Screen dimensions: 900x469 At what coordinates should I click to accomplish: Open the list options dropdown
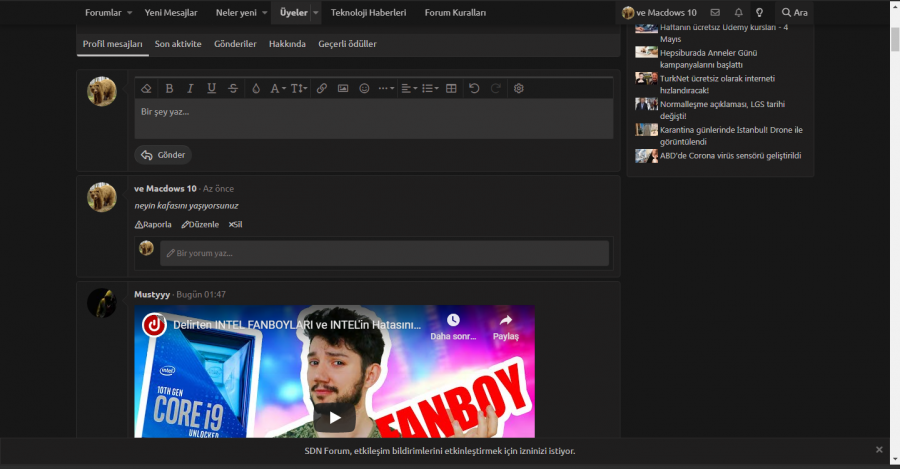[x=430, y=88]
